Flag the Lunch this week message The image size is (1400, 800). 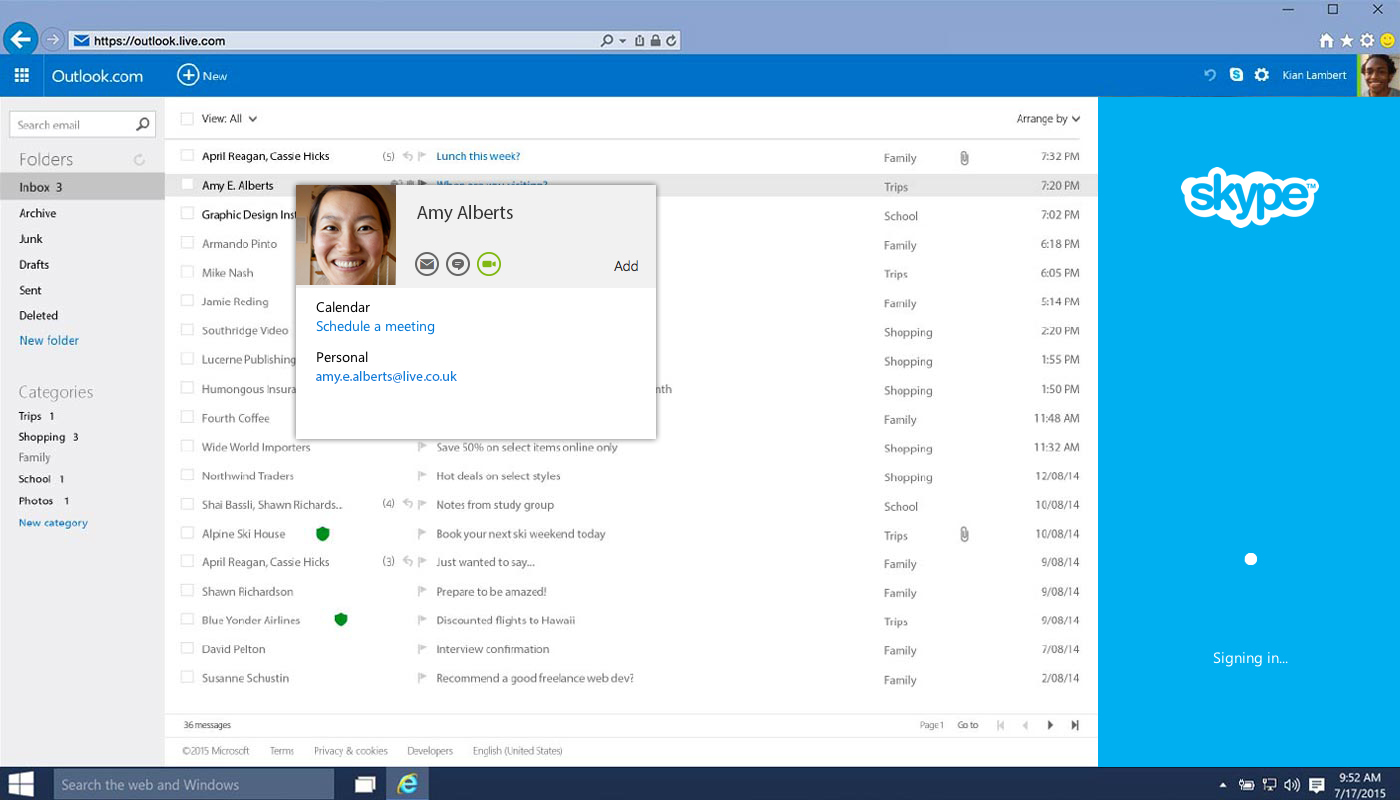tap(423, 156)
